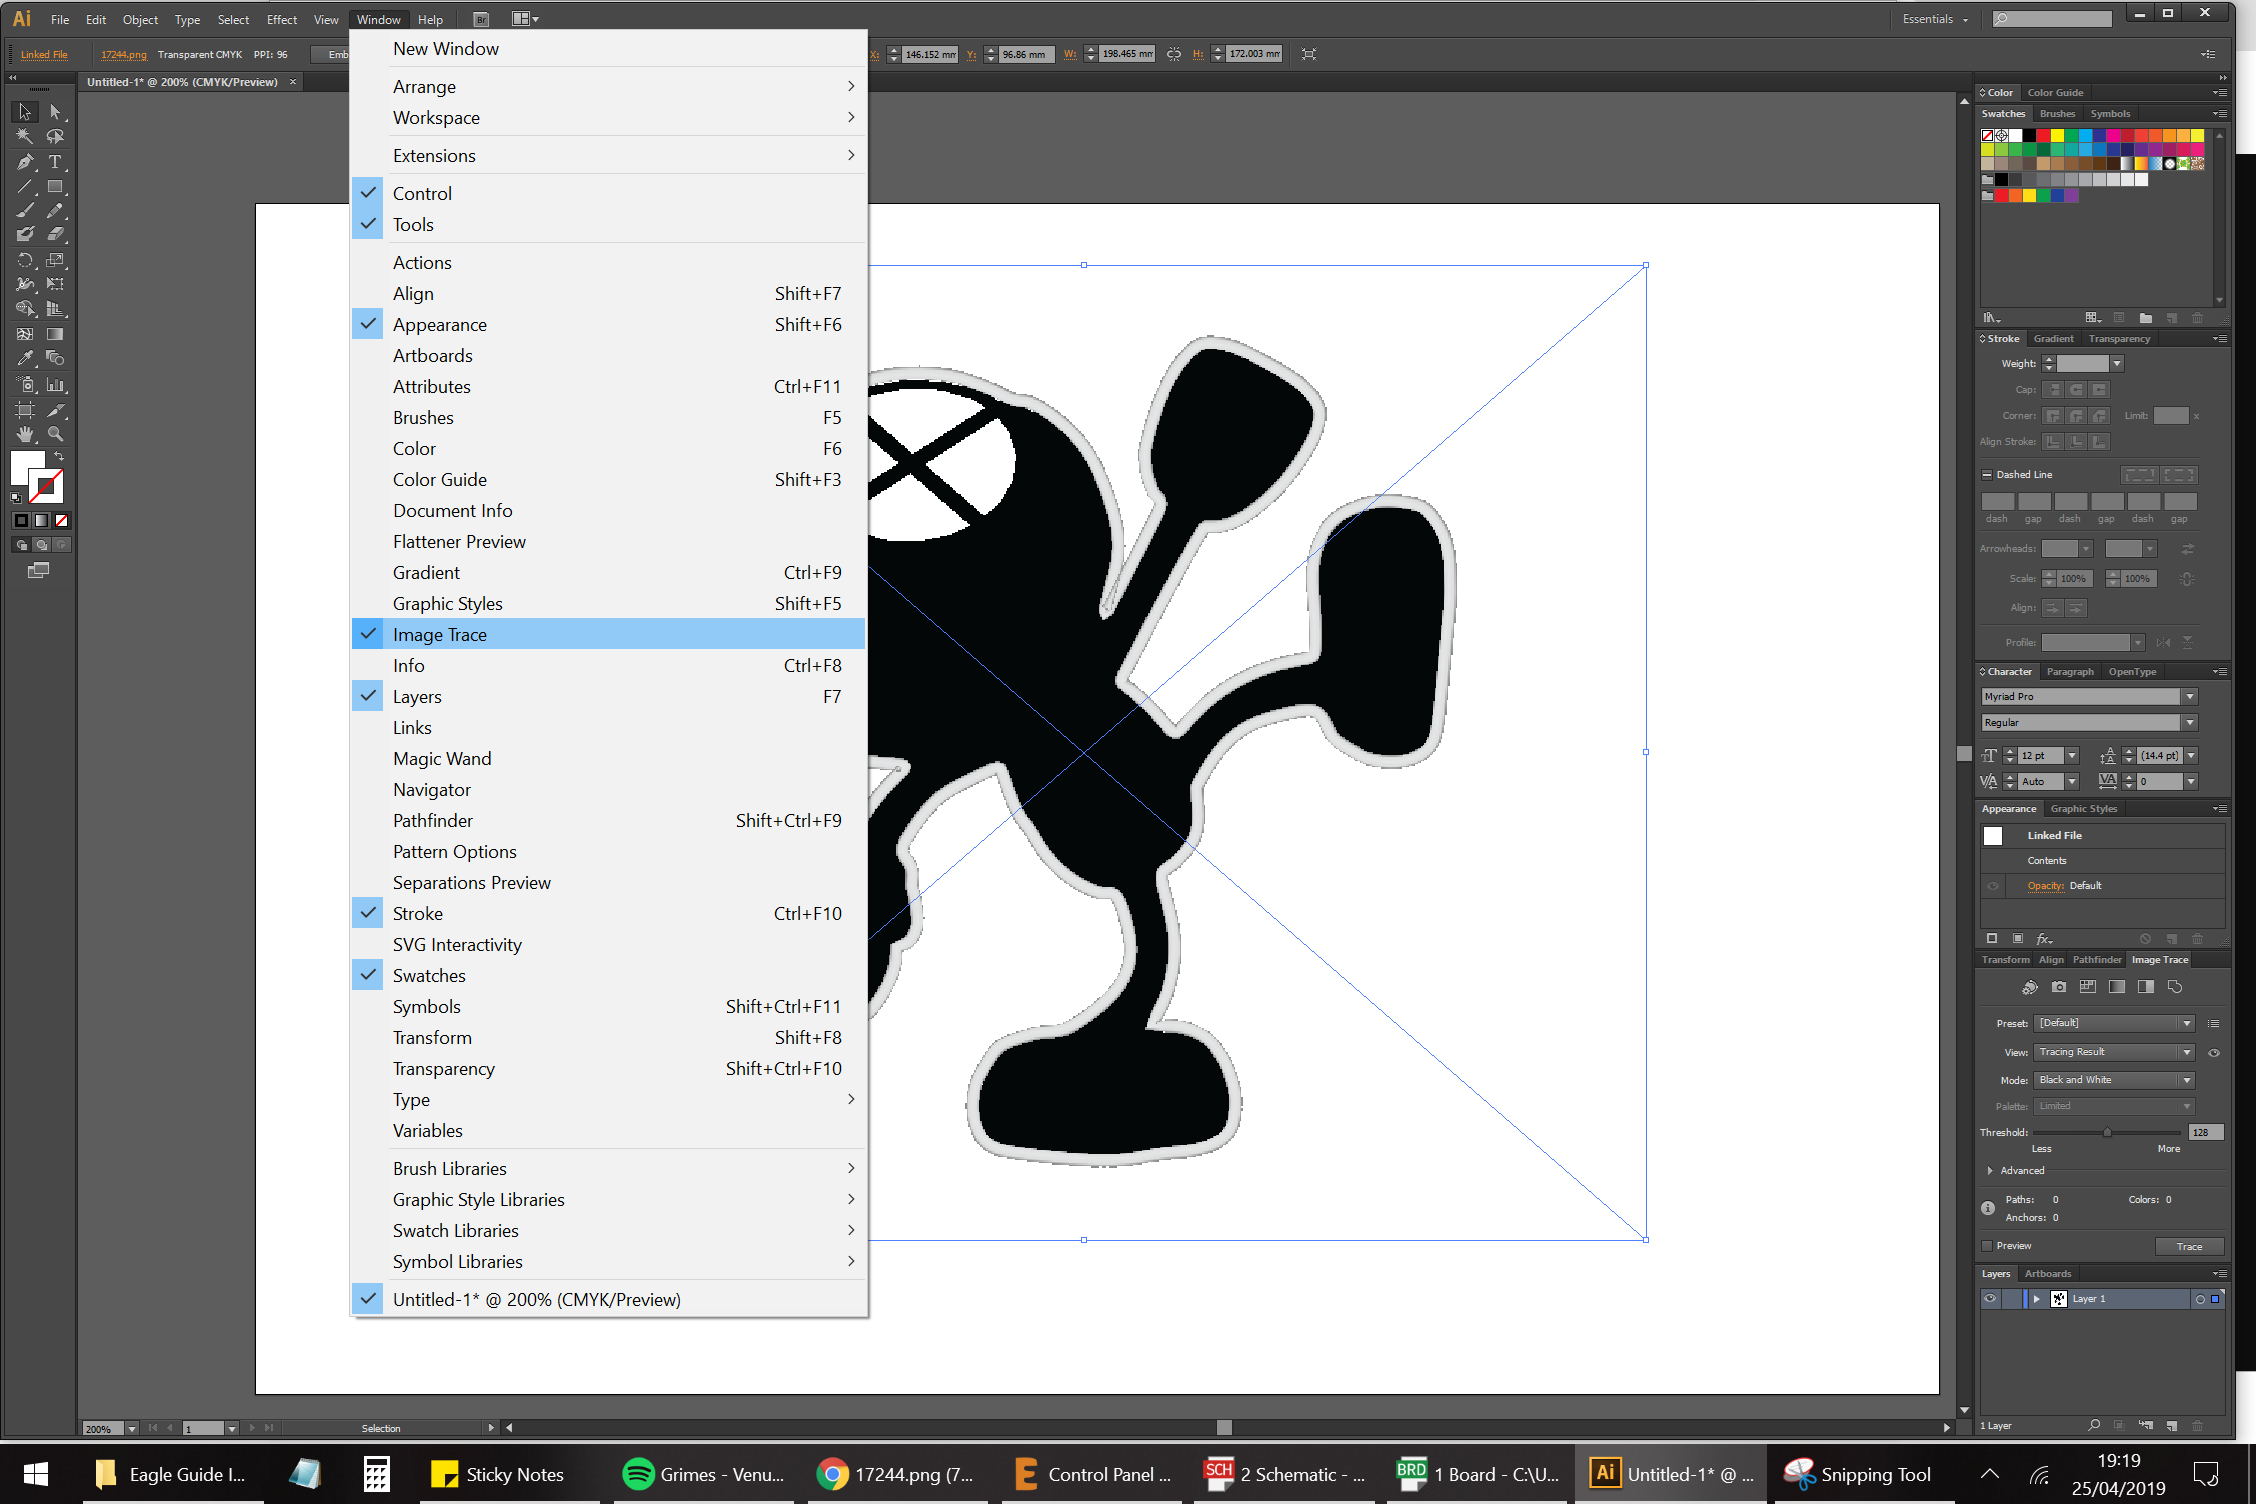
Task: Select the Direct Selection tool
Action: coord(55,112)
